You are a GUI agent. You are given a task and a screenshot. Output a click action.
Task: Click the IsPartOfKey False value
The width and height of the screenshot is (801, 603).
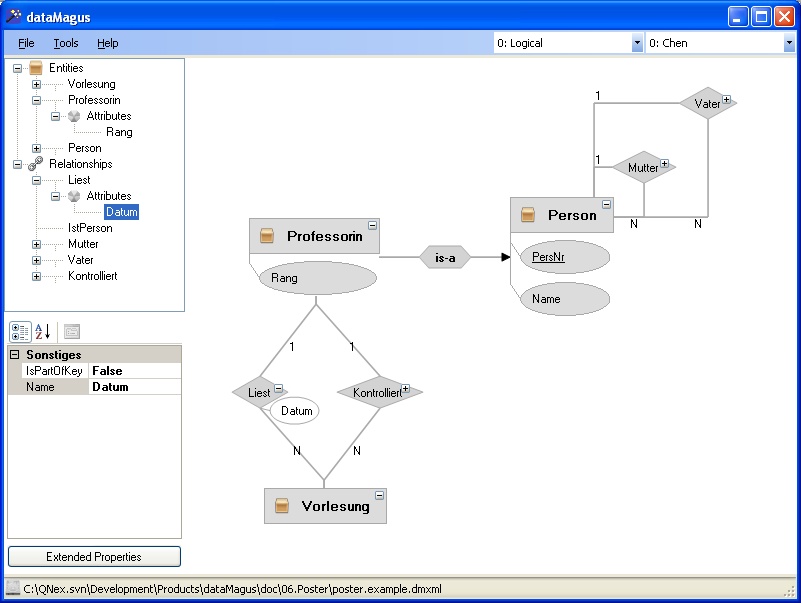(x=135, y=371)
